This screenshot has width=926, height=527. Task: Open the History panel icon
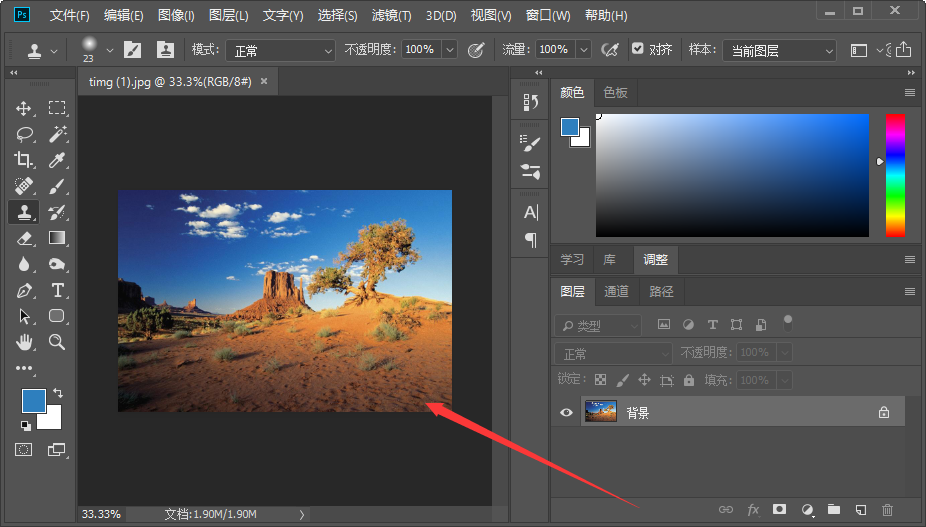[530, 103]
